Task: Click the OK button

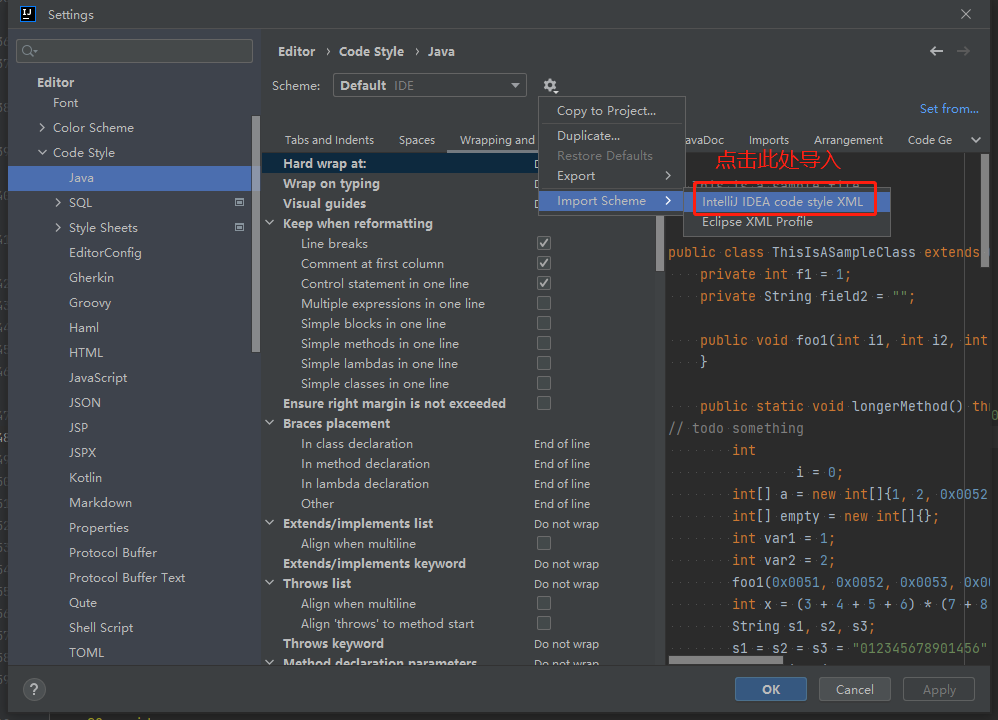Action: pyautogui.click(x=771, y=689)
